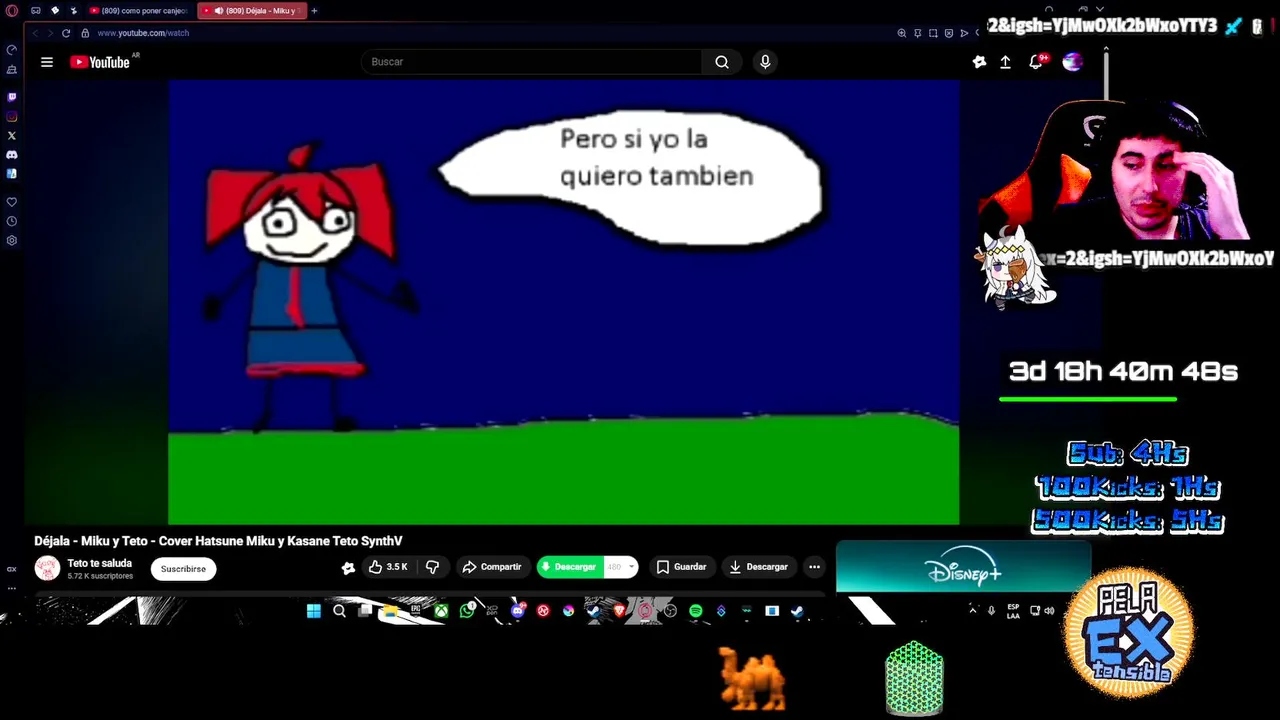1280x720 pixels.
Task: Take a snapshot with the address bar icon
Action: [x=933, y=33]
